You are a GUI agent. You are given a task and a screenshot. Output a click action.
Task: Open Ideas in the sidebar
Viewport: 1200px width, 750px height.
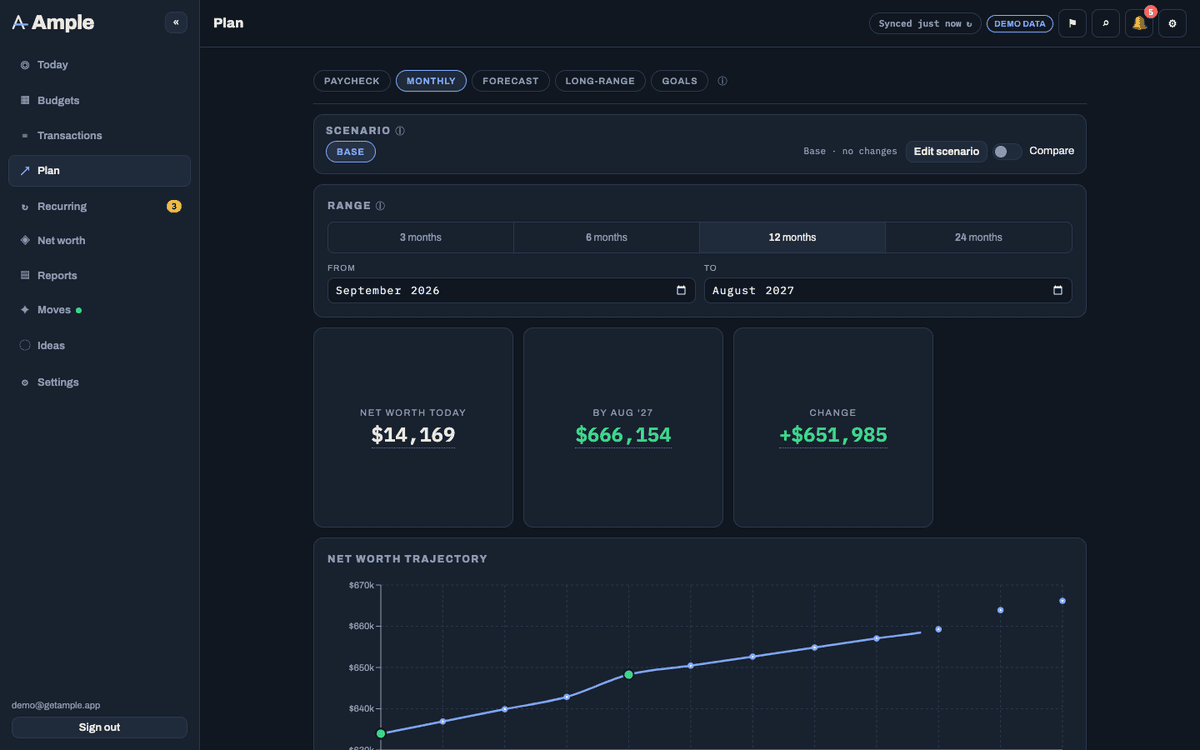(99, 345)
